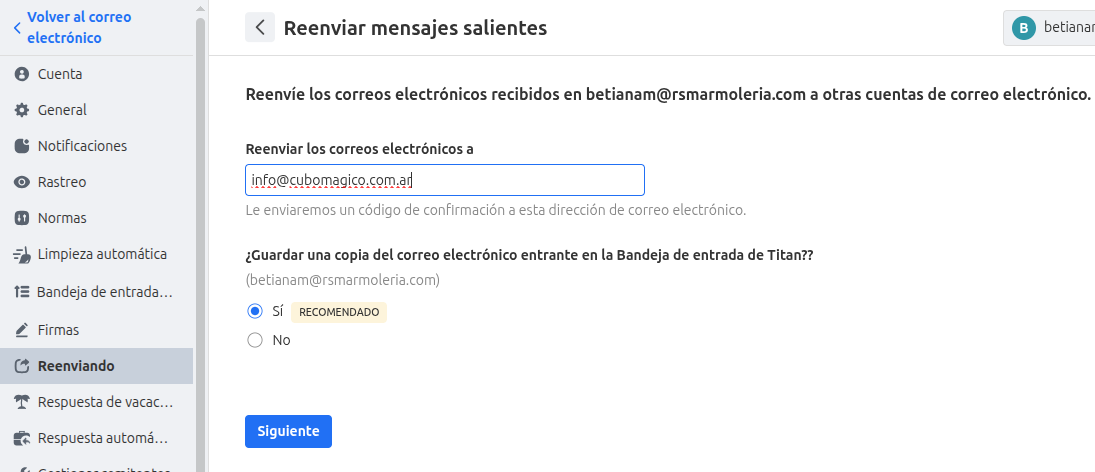Open the Respuesta automática settings item
1095x472 pixels.
(x=102, y=438)
